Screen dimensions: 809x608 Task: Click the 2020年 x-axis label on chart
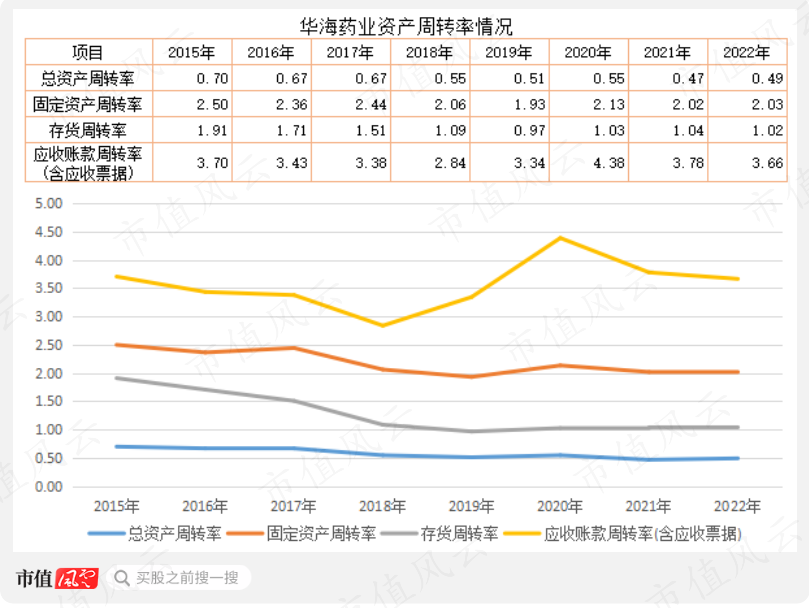(560, 506)
